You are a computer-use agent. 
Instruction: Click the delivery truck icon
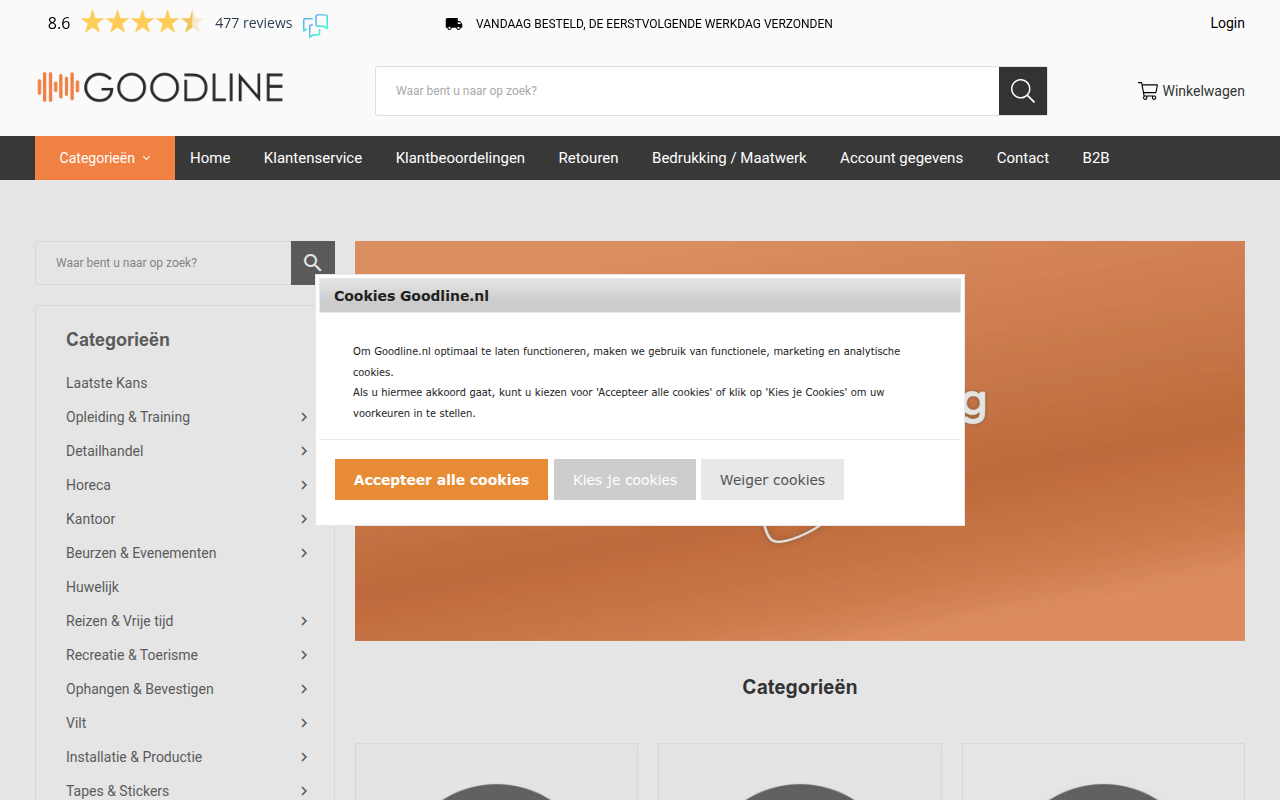454,23
